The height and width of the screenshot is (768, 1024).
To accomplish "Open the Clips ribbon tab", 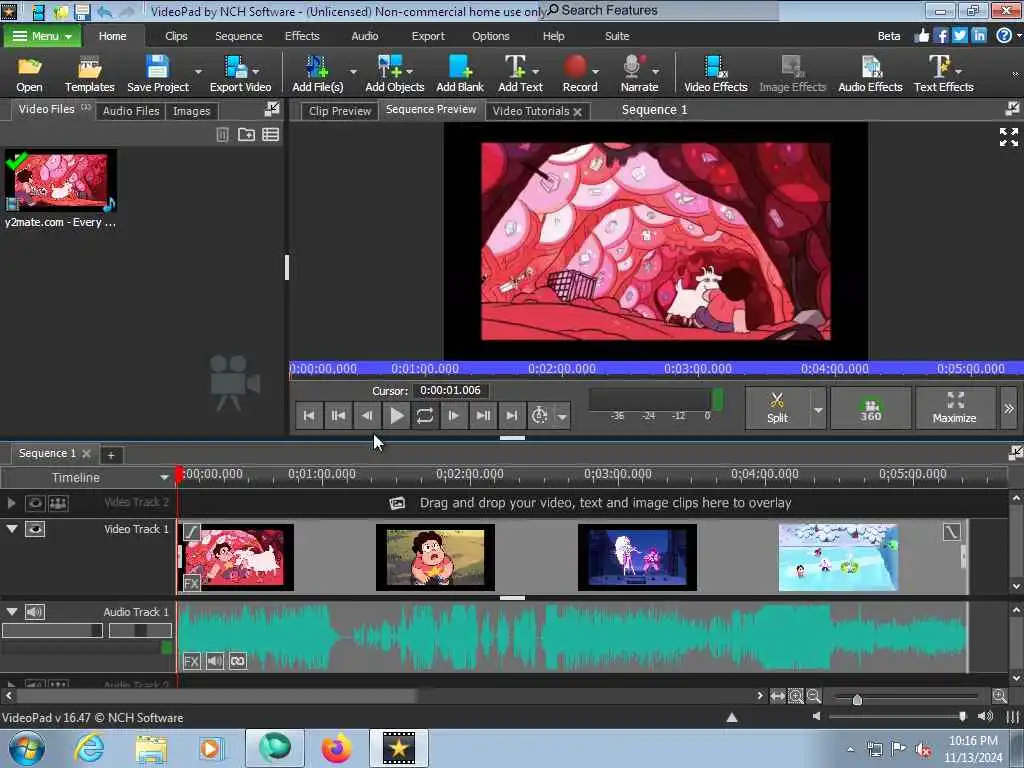I will point(176,36).
